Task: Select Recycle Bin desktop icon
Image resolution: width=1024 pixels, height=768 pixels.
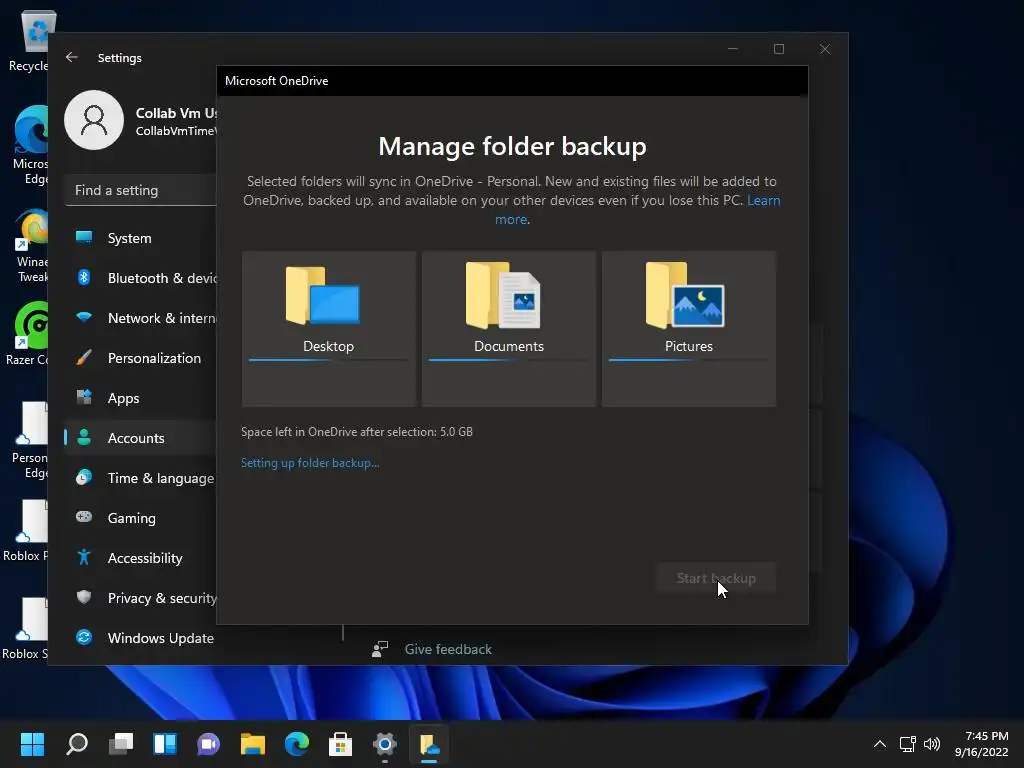Action: [x=29, y=40]
